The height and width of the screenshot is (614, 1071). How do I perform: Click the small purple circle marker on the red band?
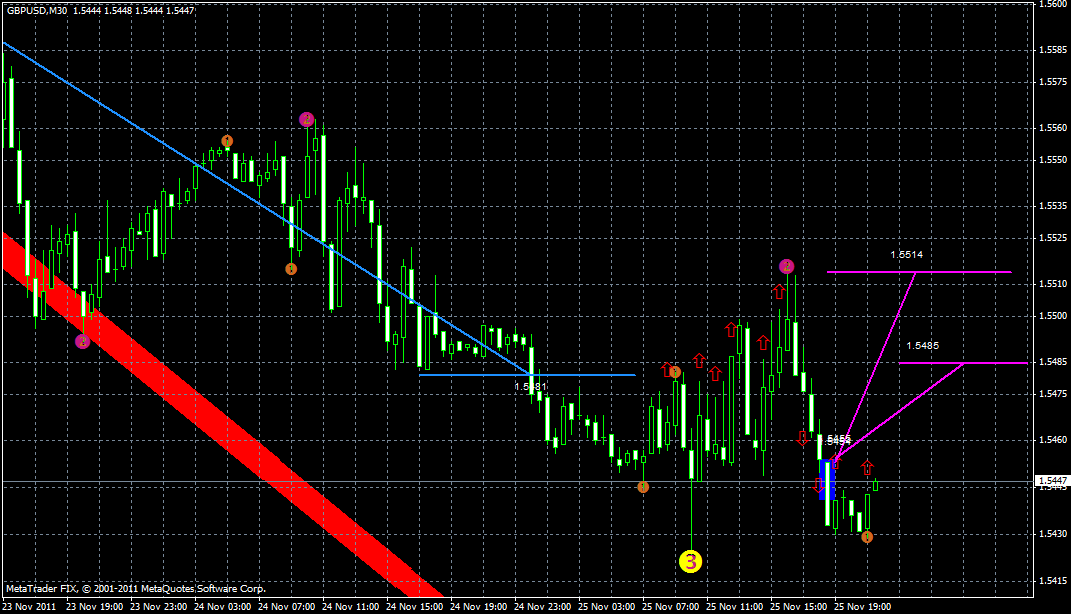click(x=82, y=339)
